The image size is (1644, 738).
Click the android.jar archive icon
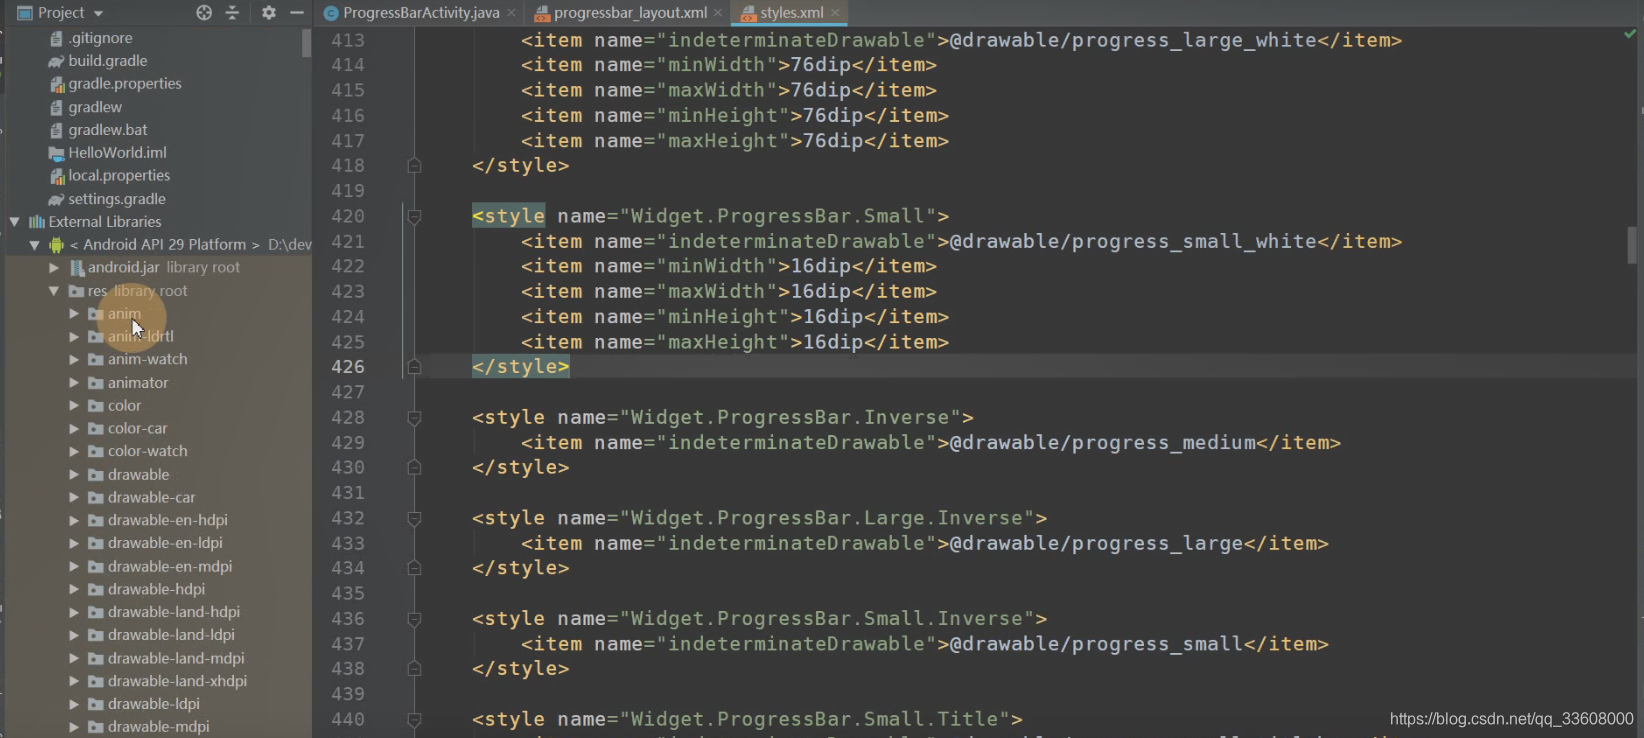tap(77, 268)
